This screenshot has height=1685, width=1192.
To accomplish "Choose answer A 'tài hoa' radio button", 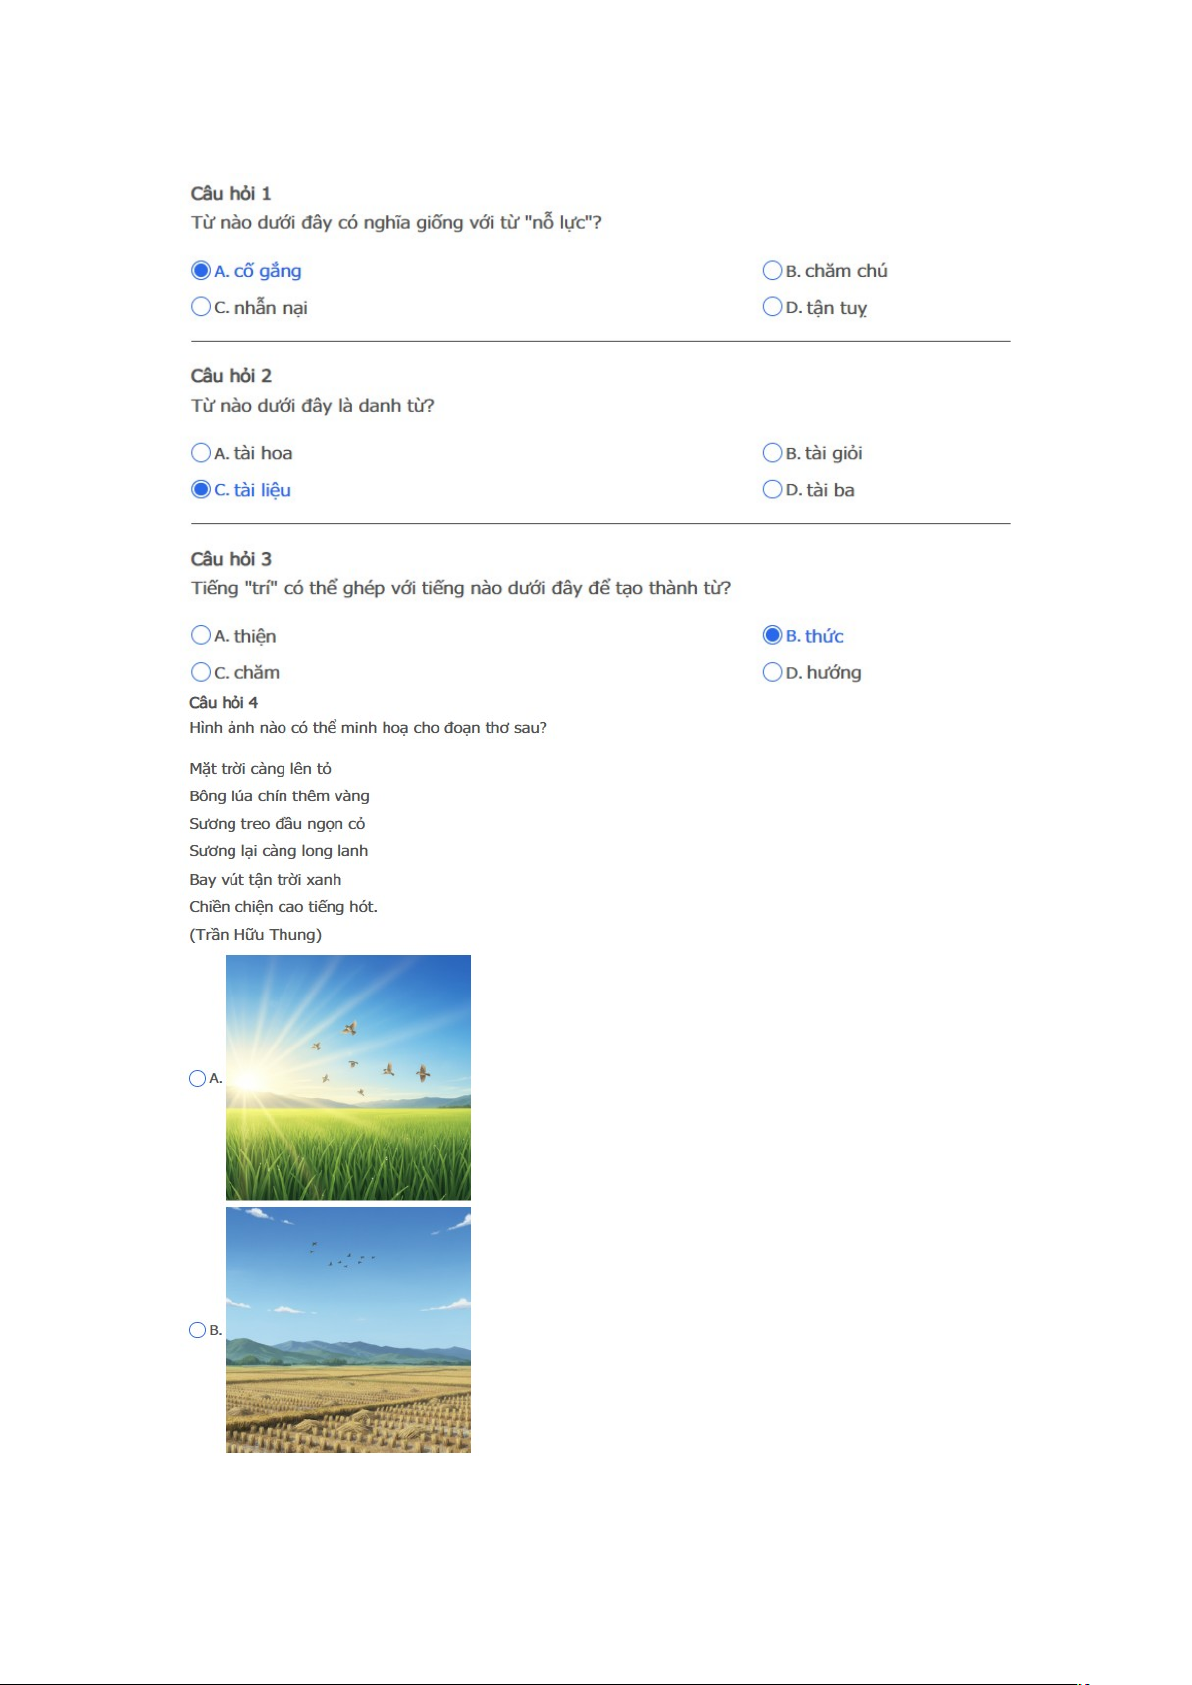I will [x=201, y=453].
